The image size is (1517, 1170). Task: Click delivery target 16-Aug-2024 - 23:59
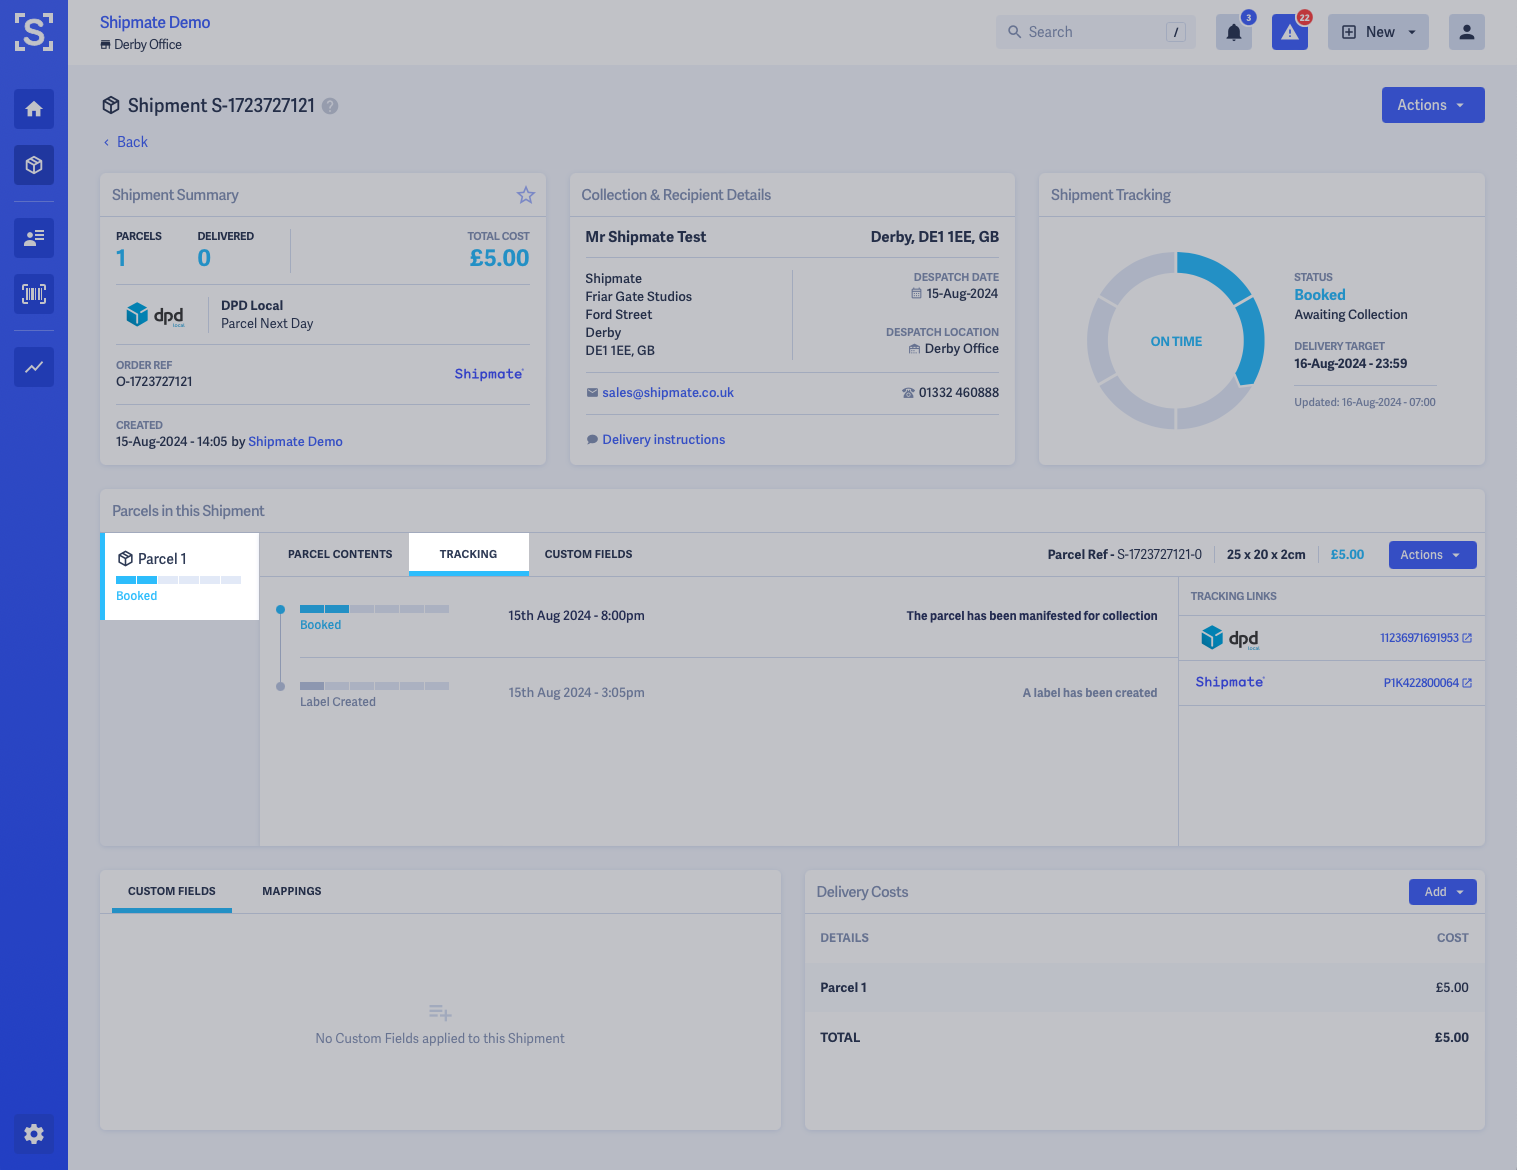1350,364
